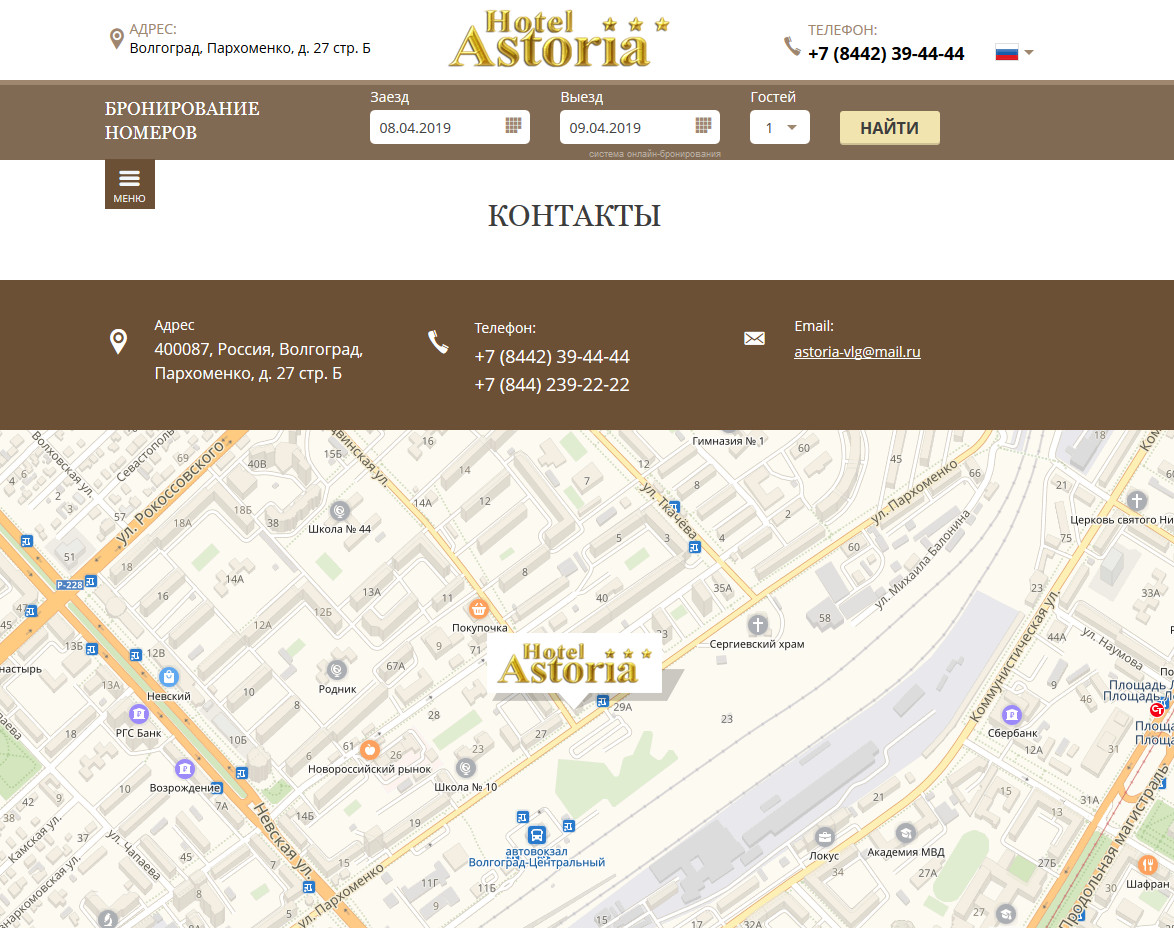1174x928 pixels.
Task: Click the Школа № 44 map icon
Action: (340, 511)
